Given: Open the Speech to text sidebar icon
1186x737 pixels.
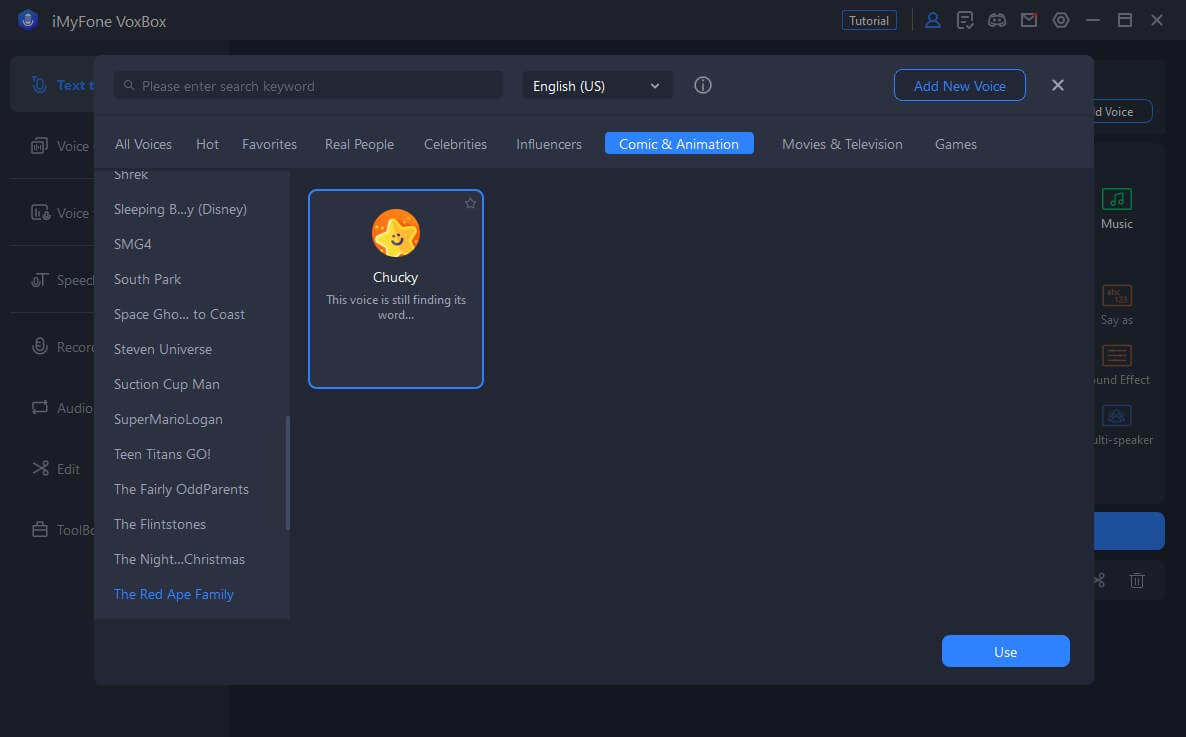Looking at the screenshot, I should pos(39,280).
